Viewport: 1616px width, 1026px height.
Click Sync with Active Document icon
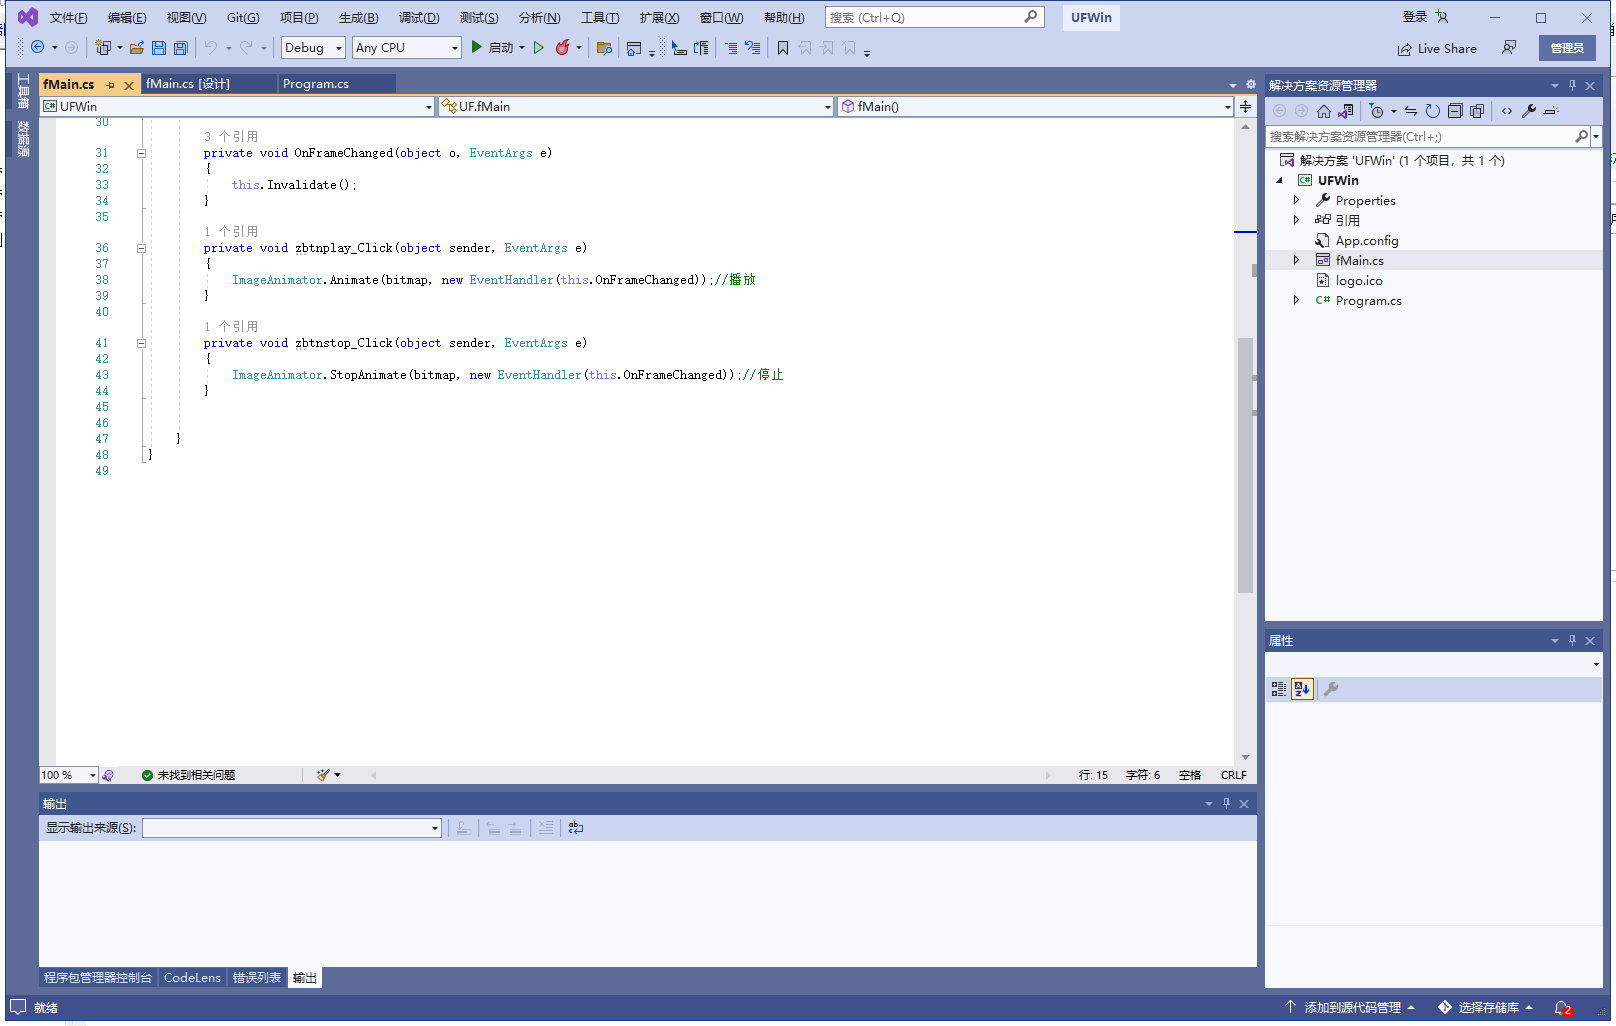coord(1410,111)
